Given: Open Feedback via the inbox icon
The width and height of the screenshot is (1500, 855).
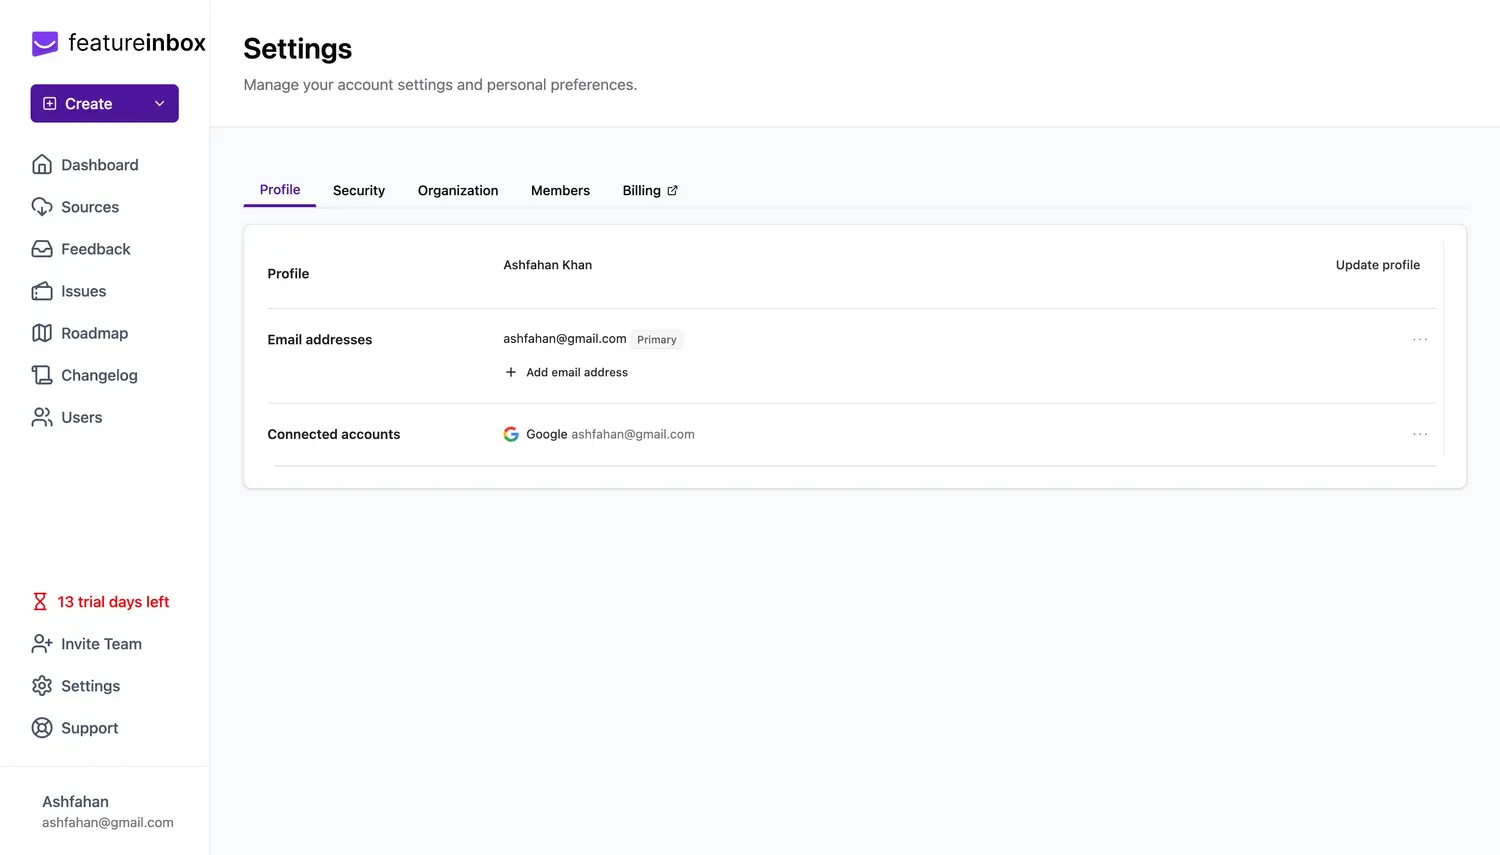Looking at the screenshot, I should 42,249.
